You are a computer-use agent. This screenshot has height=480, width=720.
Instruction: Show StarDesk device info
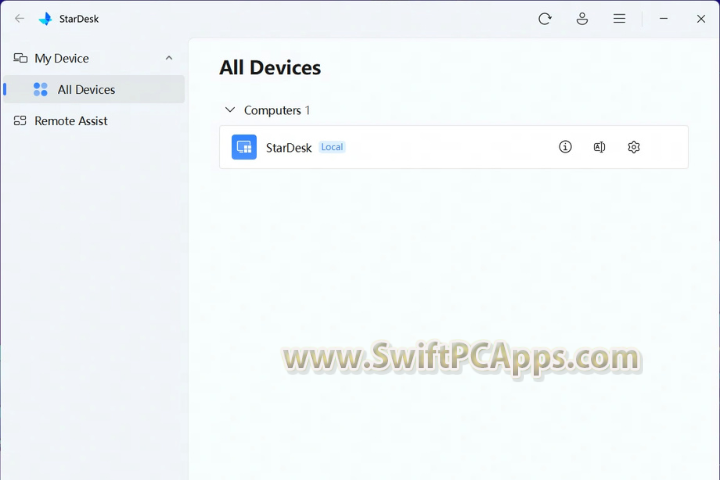click(565, 147)
